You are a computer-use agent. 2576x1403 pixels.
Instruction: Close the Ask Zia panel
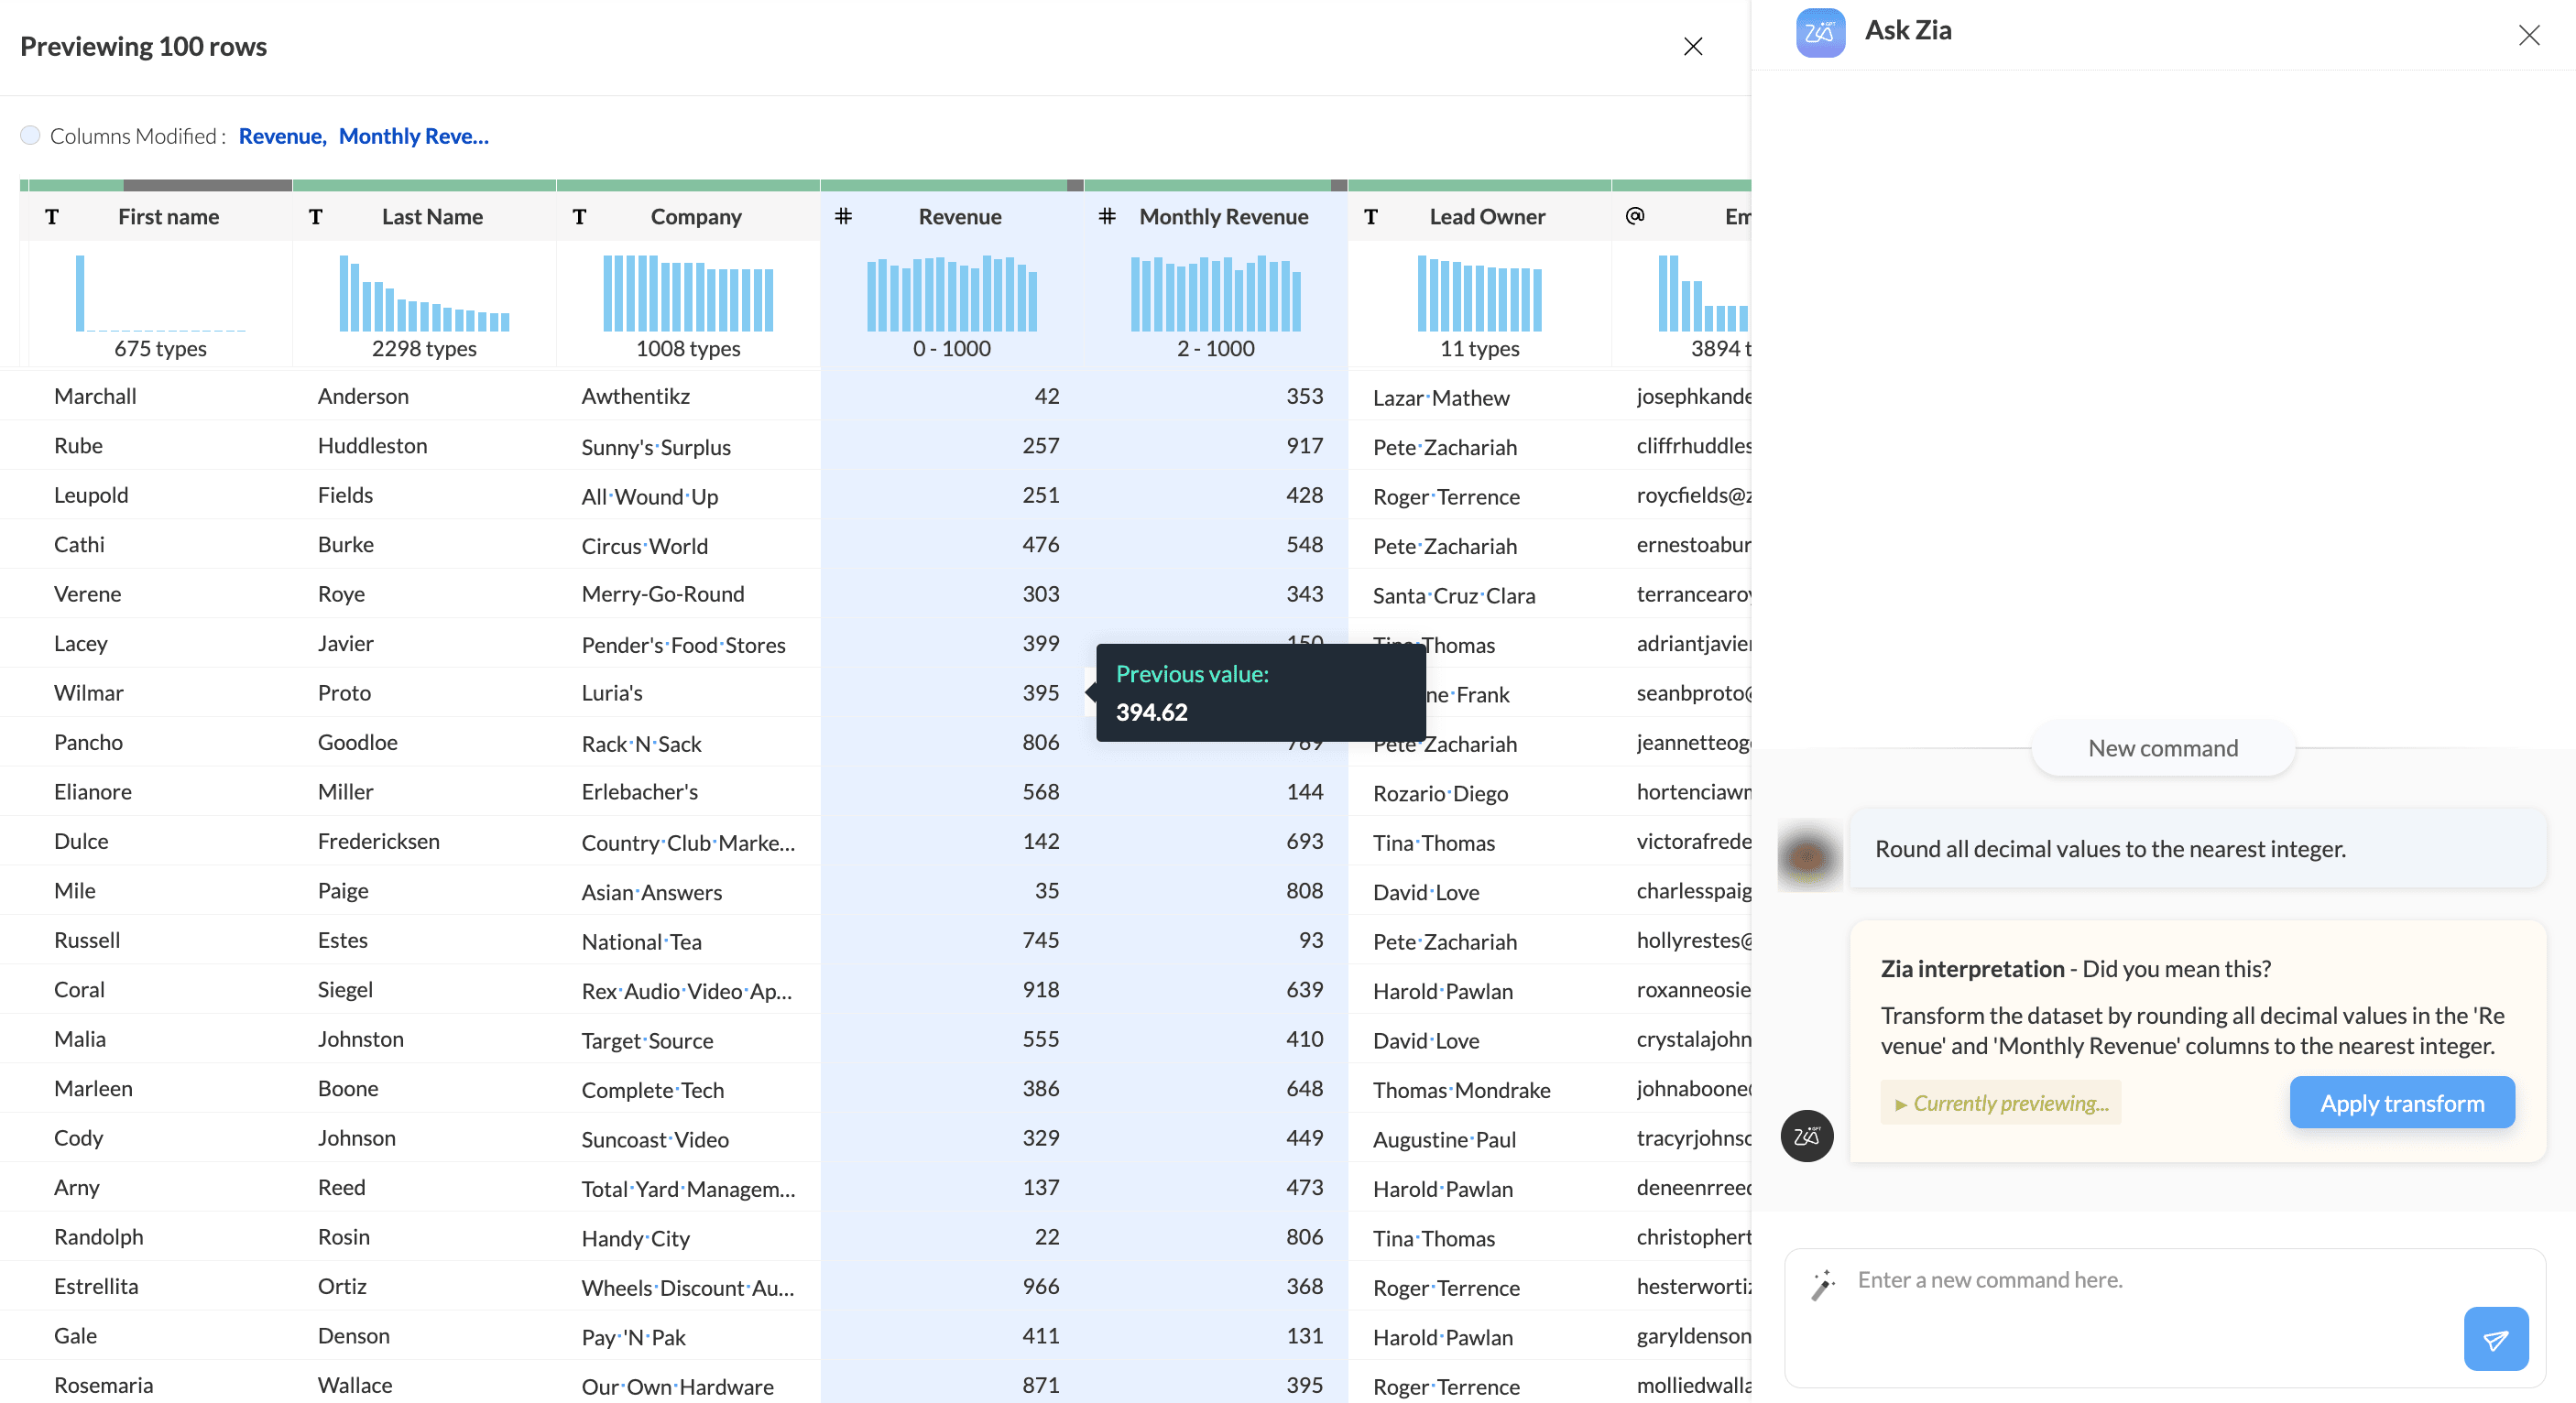(x=2528, y=35)
